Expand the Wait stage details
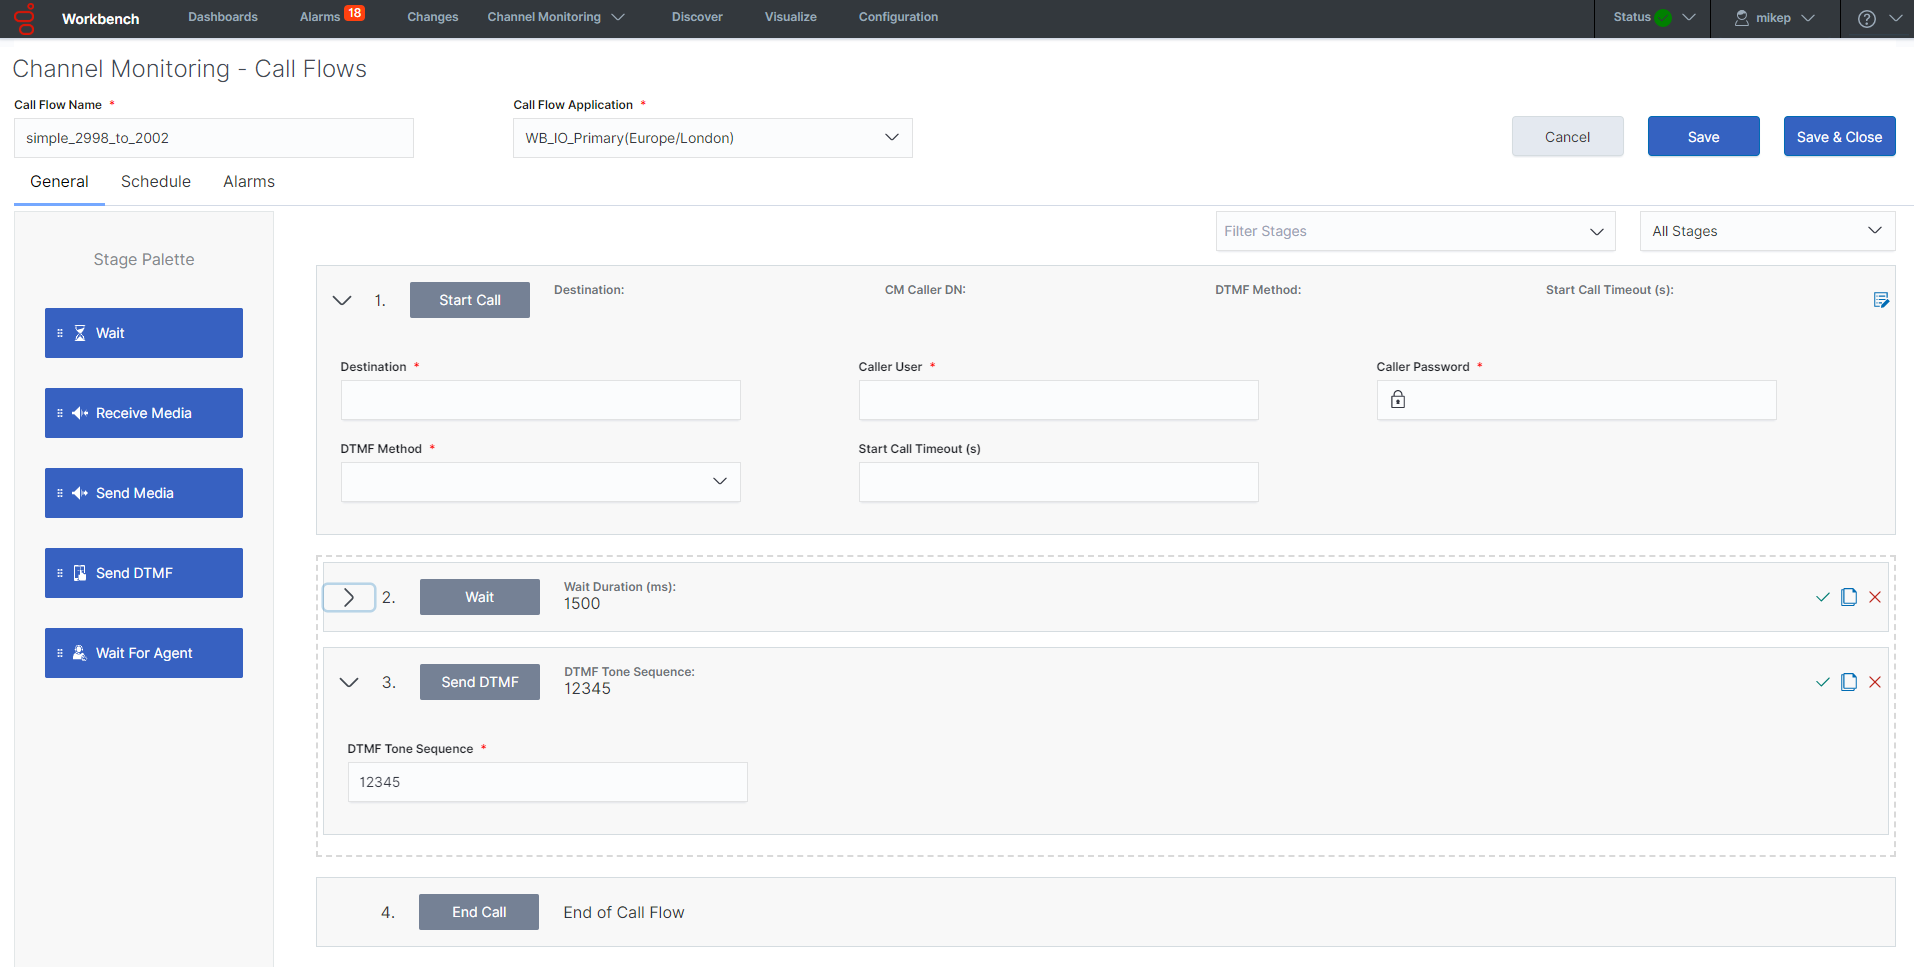Image resolution: width=1914 pixels, height=967 pixels. [x=348, y=597]
